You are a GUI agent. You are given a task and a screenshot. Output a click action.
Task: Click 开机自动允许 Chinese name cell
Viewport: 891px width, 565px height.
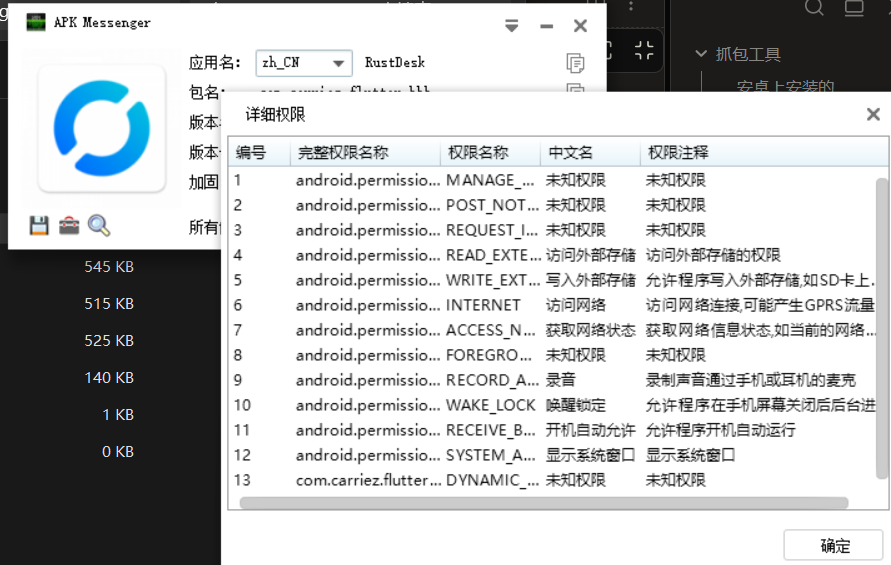[590, 430]
